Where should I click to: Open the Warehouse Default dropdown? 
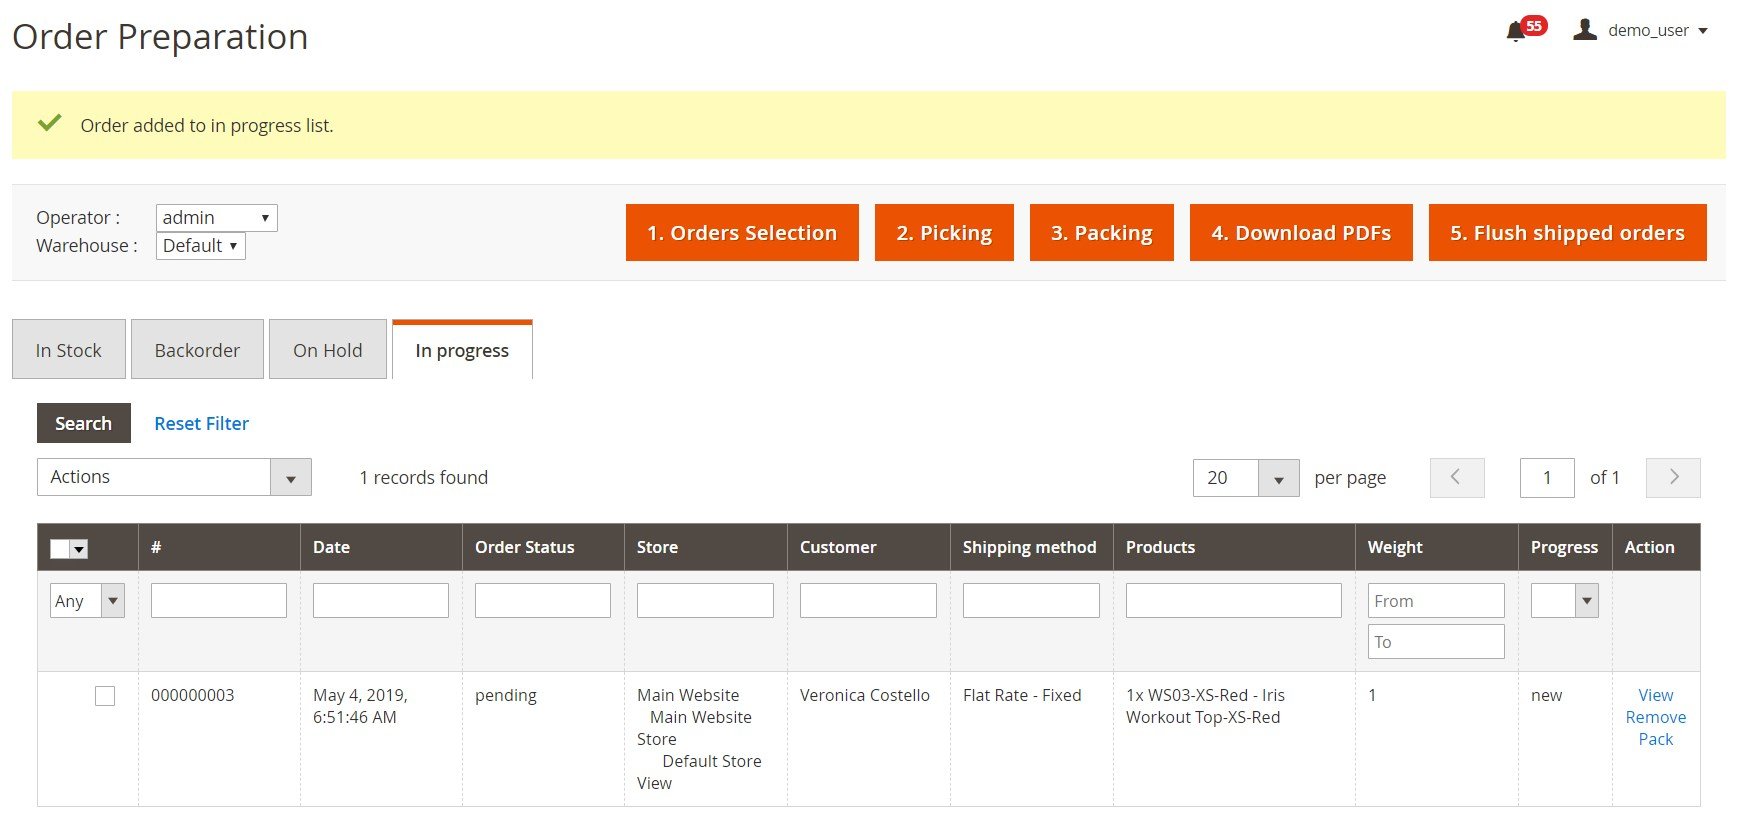point(200,246)
